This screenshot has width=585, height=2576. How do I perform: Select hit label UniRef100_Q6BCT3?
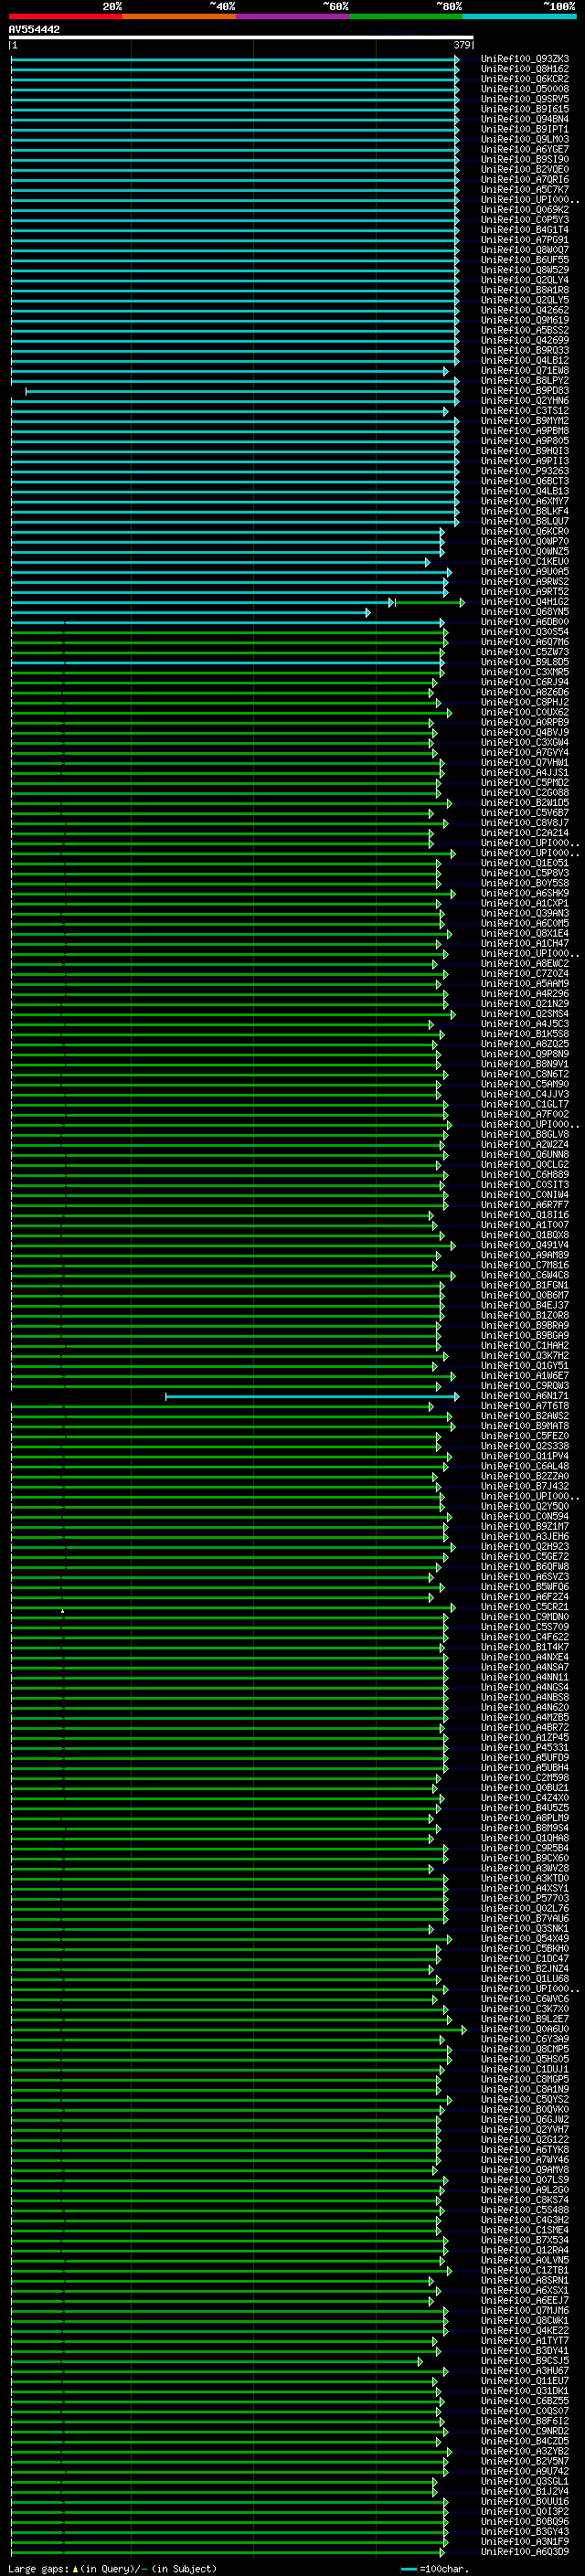point(525,481)
